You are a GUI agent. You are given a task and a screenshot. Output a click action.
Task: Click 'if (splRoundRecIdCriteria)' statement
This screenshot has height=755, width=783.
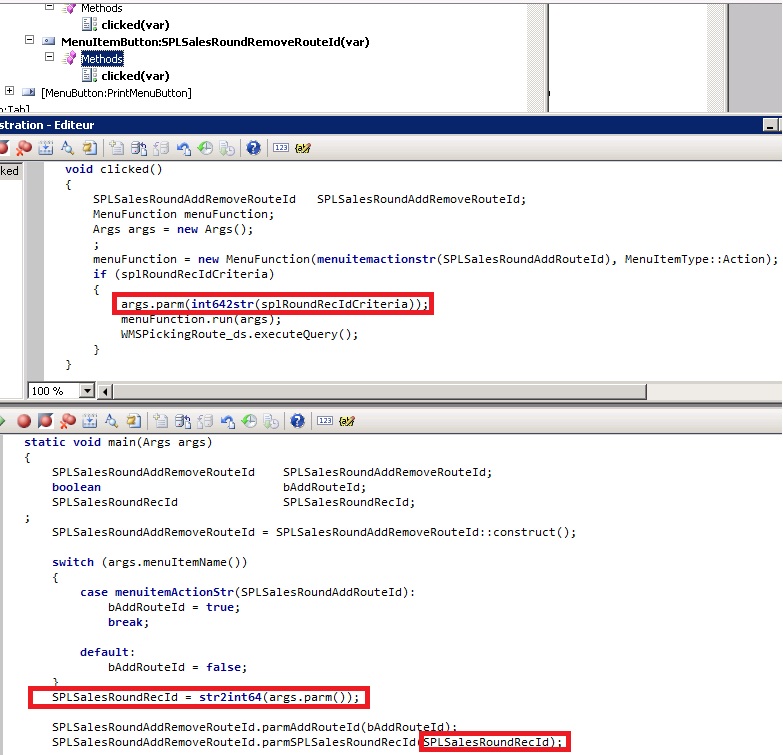183,274
